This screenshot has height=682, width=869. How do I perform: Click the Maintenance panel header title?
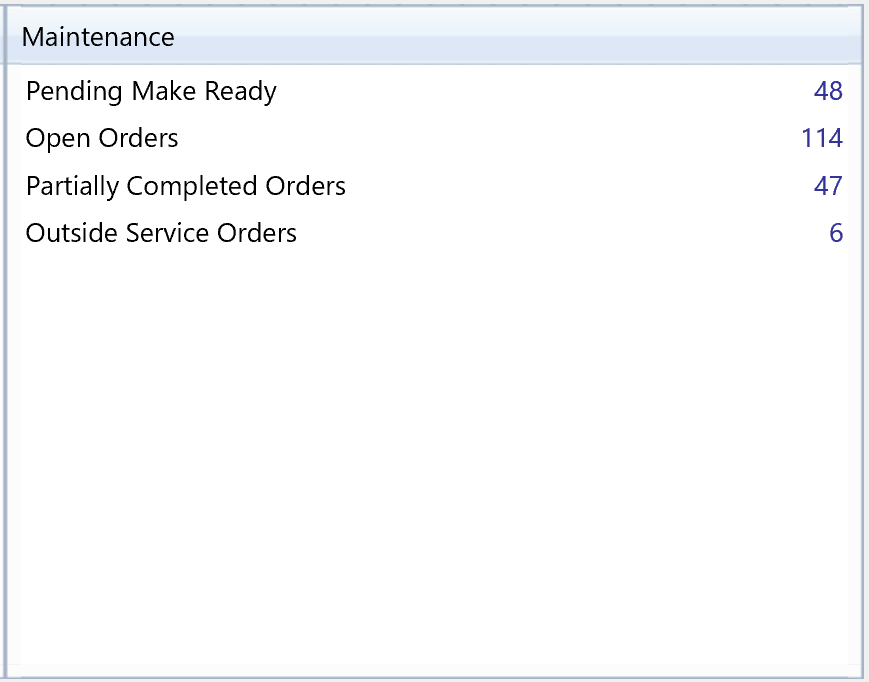pos(98,37)
